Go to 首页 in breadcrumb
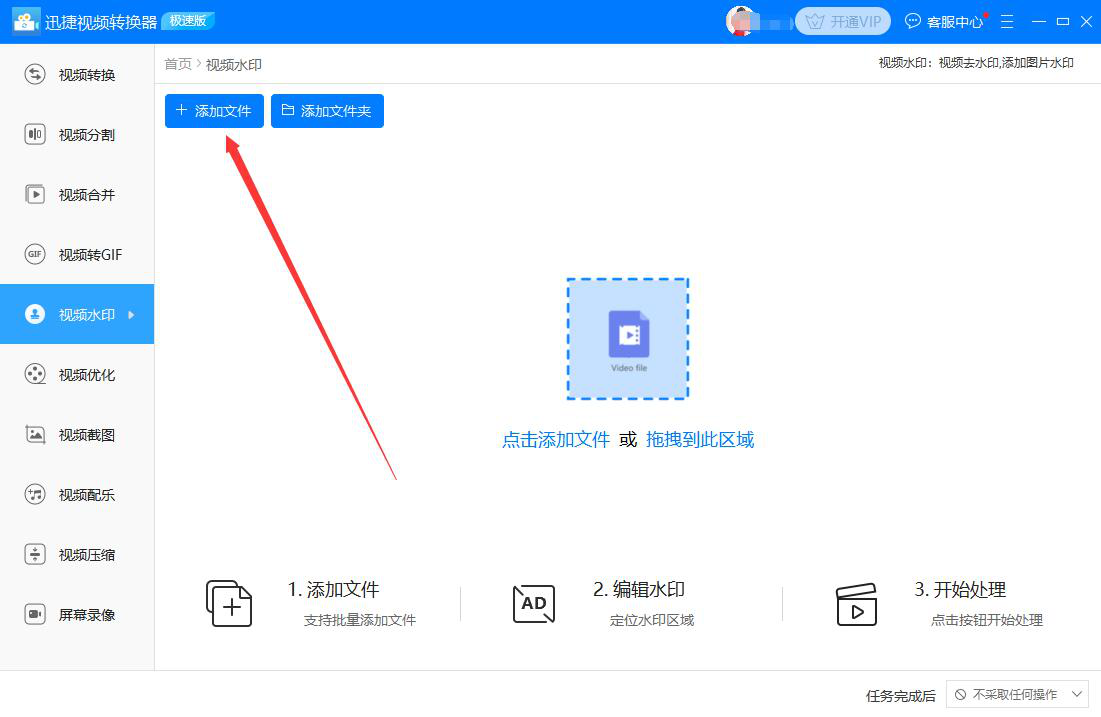This screenshot has width=1101, height=717. 178,64
